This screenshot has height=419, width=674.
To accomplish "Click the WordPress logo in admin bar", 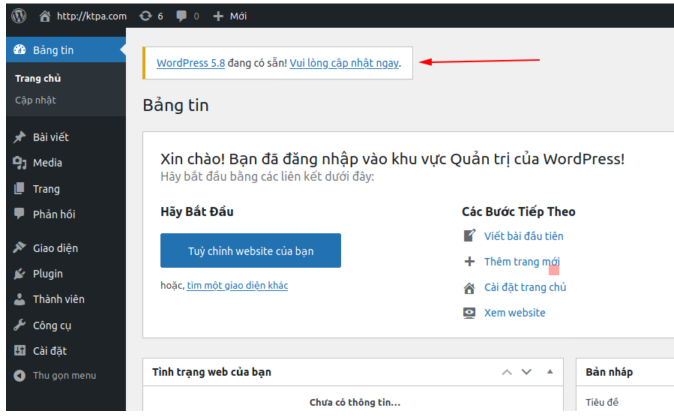I will click(17, 16).
